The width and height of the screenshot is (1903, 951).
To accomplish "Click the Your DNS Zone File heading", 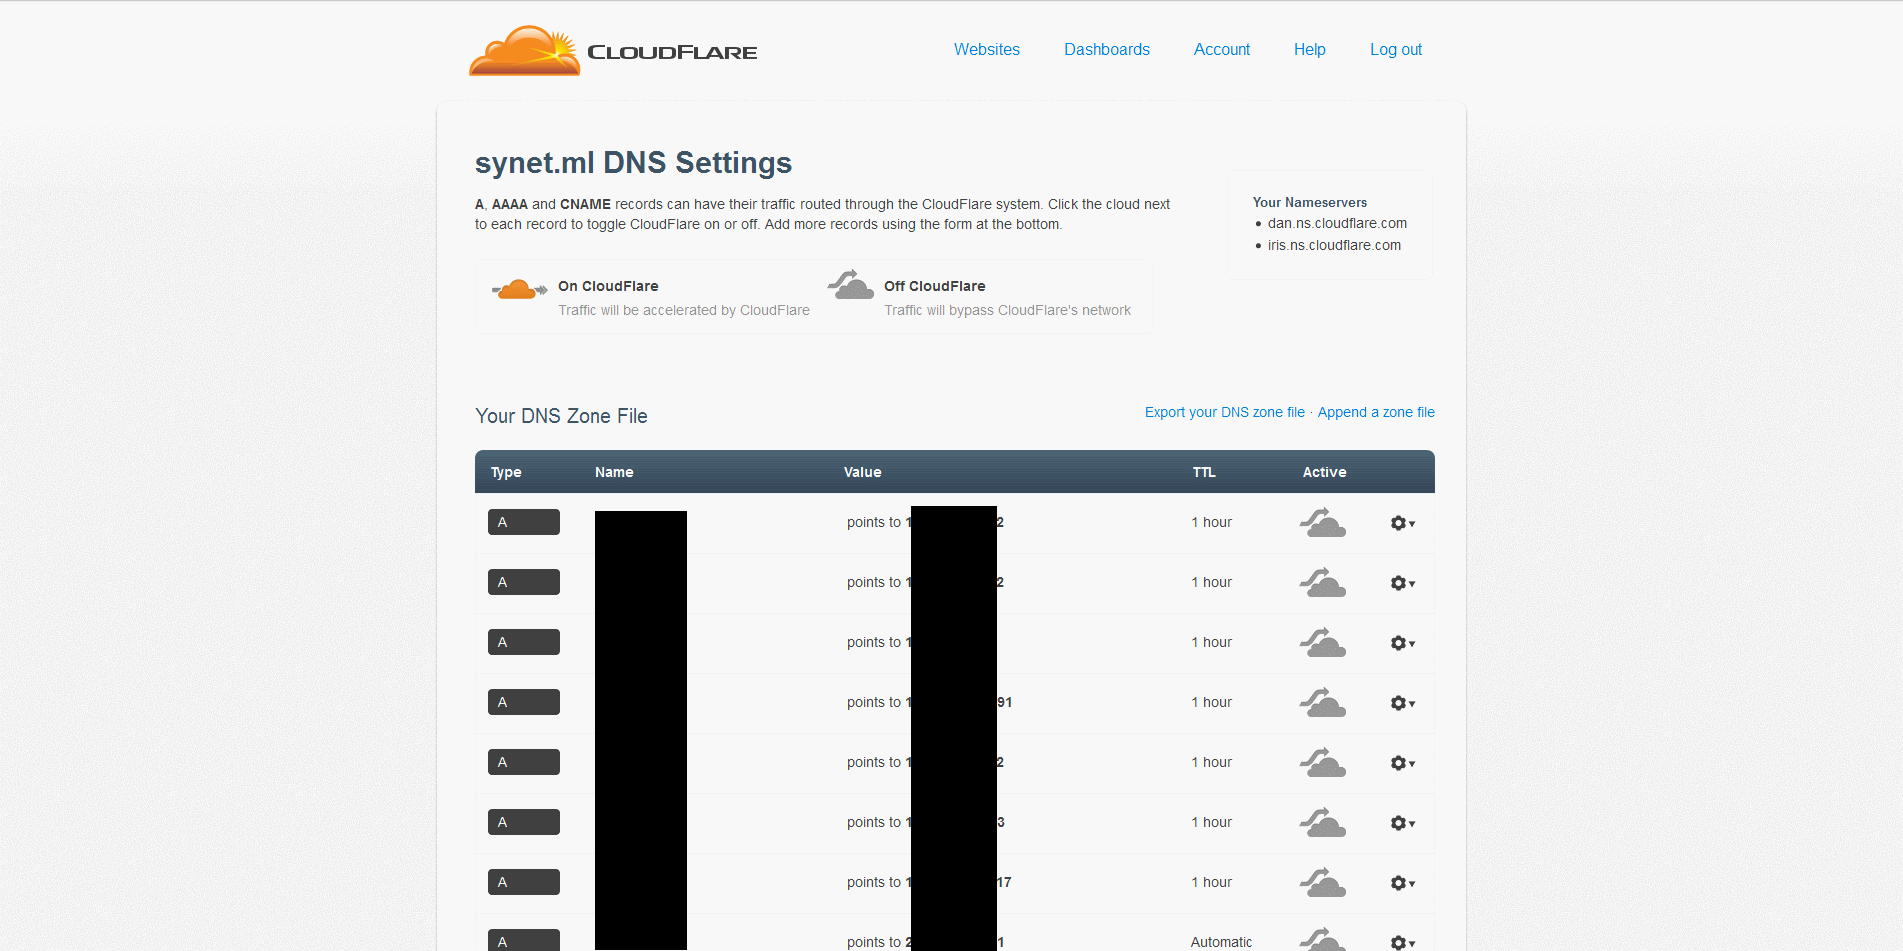I will 561,416.
